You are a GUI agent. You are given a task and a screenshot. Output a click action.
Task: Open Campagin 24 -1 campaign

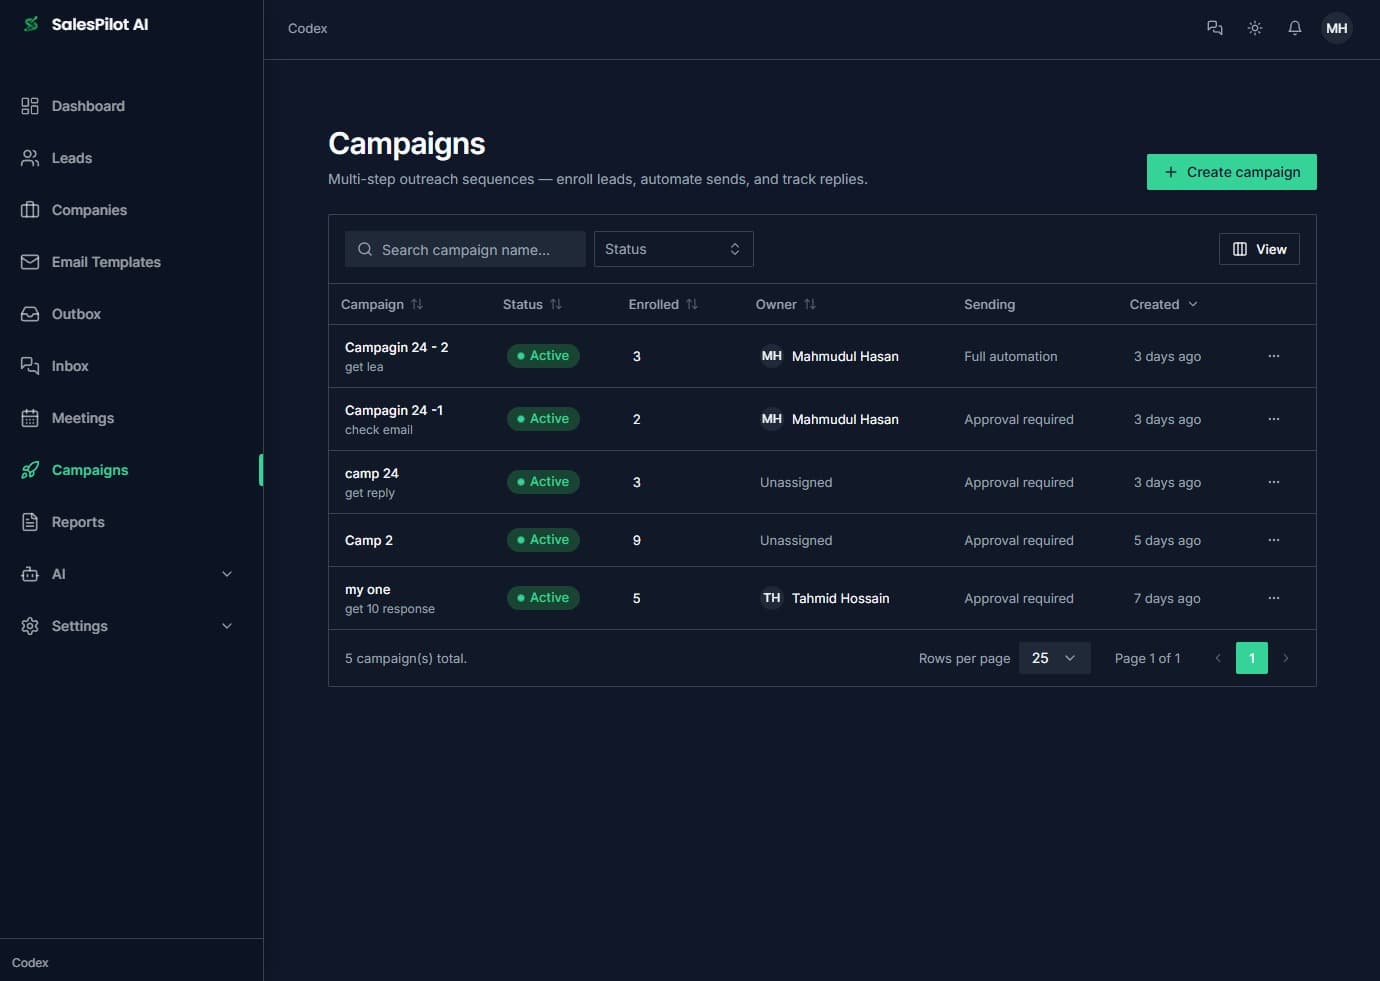394,410
